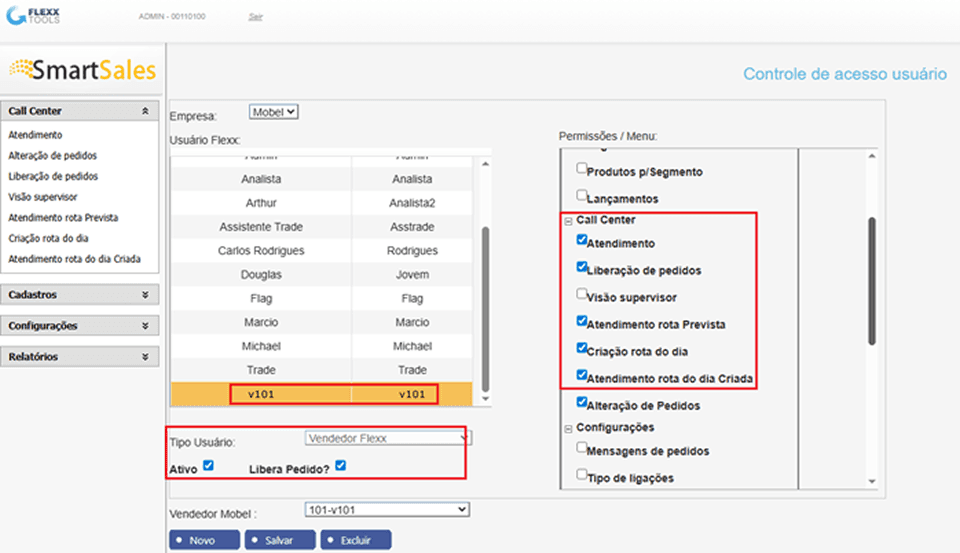Open Atendimento in the sidebar
This screenshot has width=960, height=553.
pyautogui.click(x=35, y=135)
